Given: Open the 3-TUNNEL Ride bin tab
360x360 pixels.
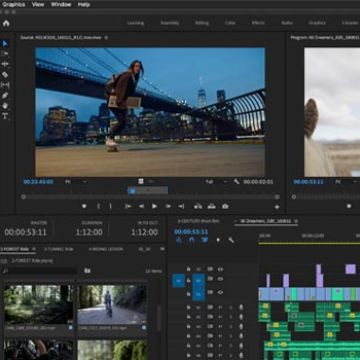Looking at the screenshot, I should click(59, 249).
